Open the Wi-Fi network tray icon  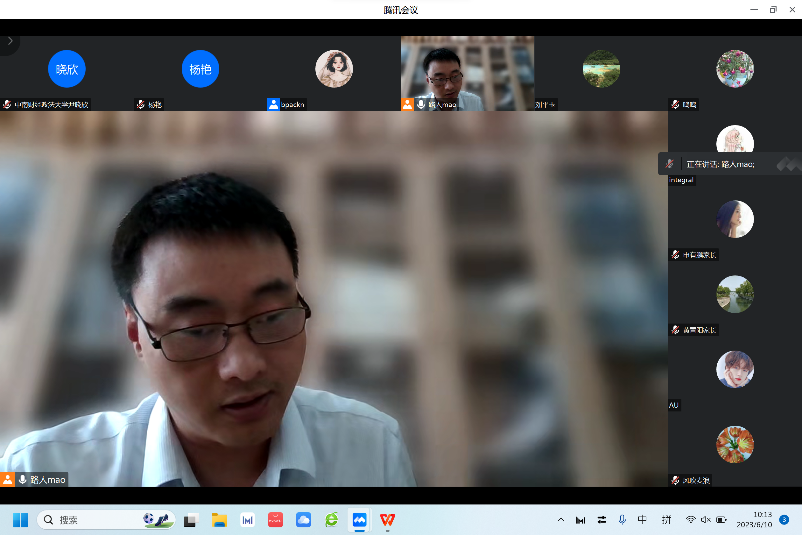click(690, 520)
